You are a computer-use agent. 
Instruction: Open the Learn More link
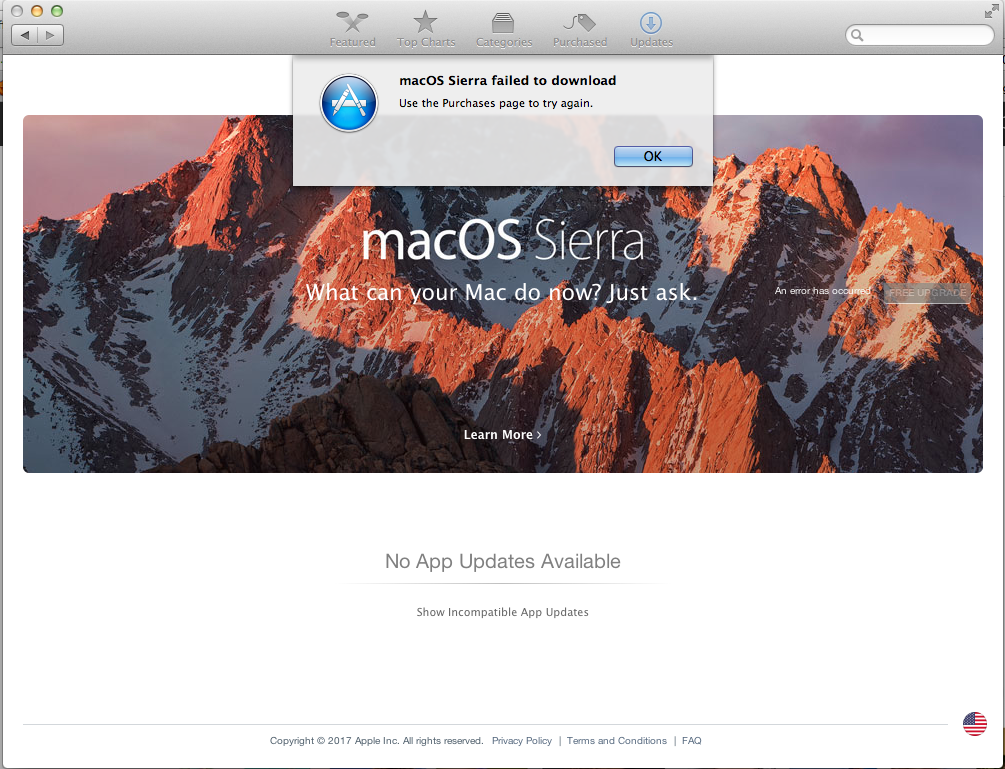click(x=502, y=434)
